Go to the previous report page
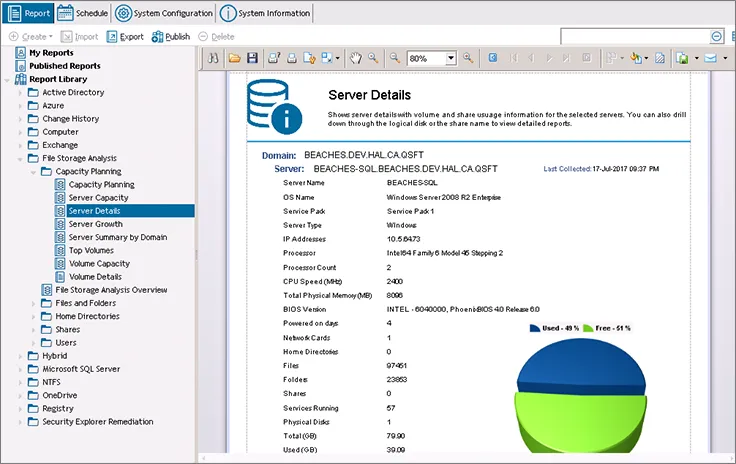The width and height of the screenshot is (736, 464). click(x=531, y=58)
